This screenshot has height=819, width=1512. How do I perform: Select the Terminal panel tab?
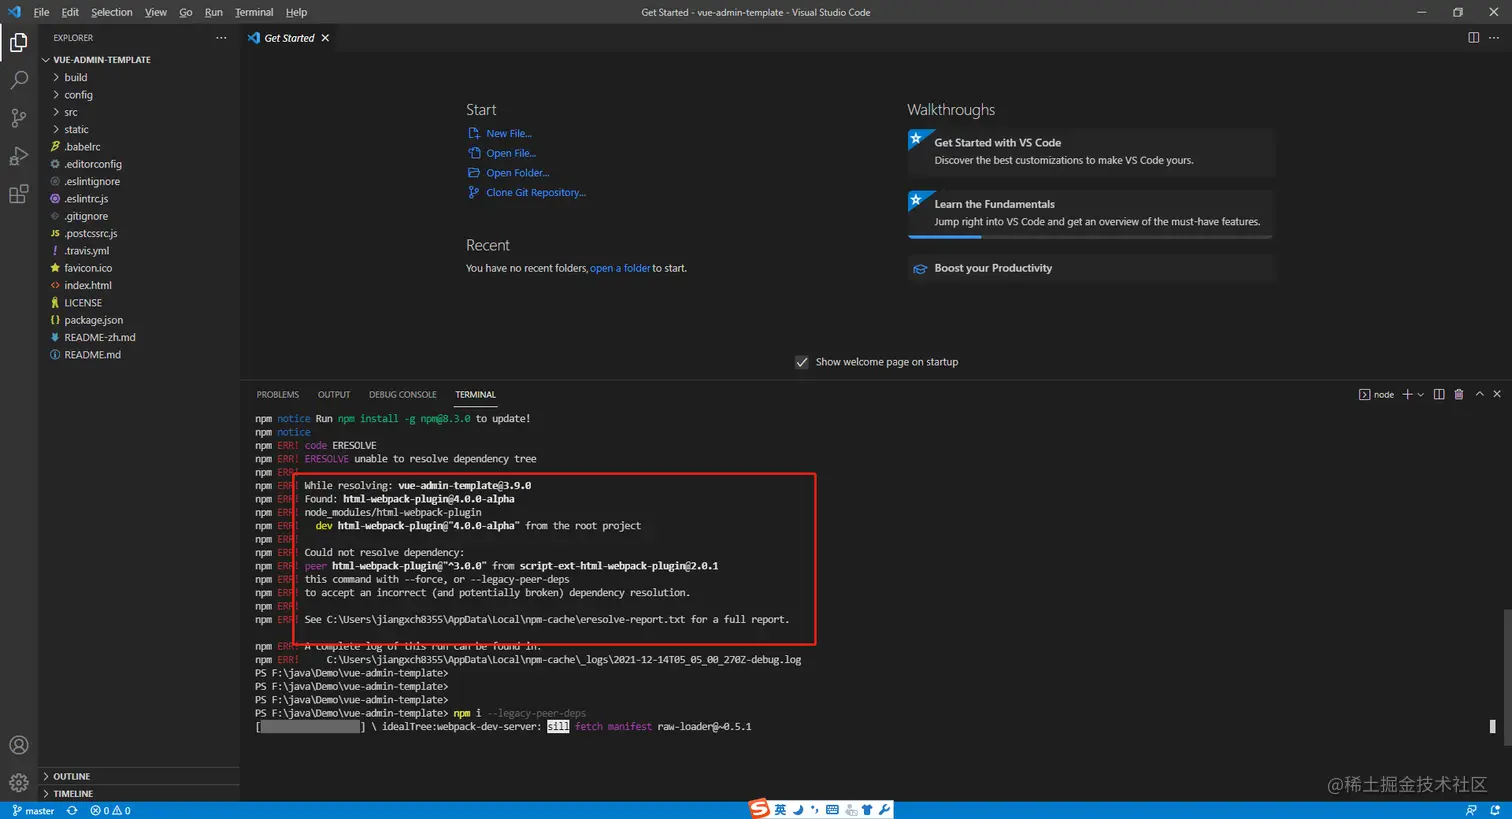pyautogui.click(x=475, y=394)
